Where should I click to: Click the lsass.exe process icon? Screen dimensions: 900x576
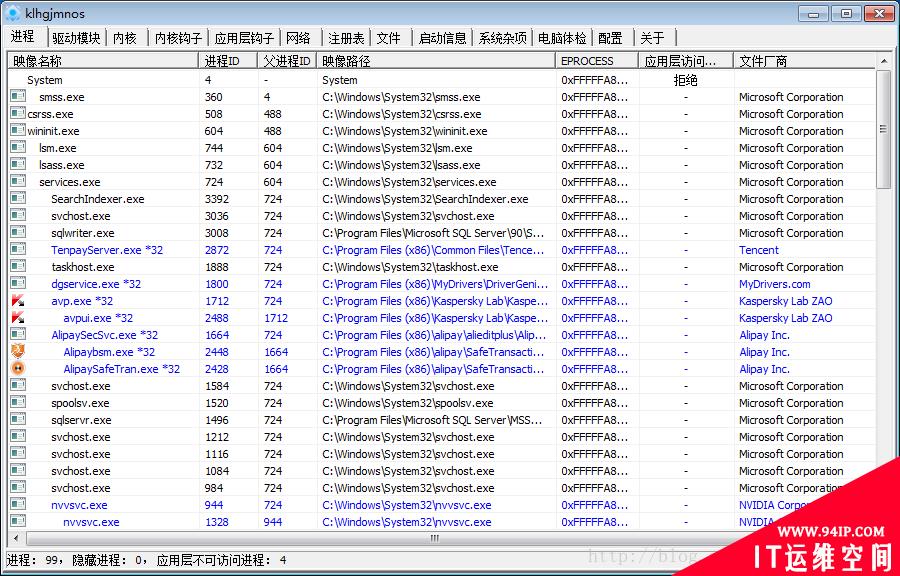coord(18,165)
